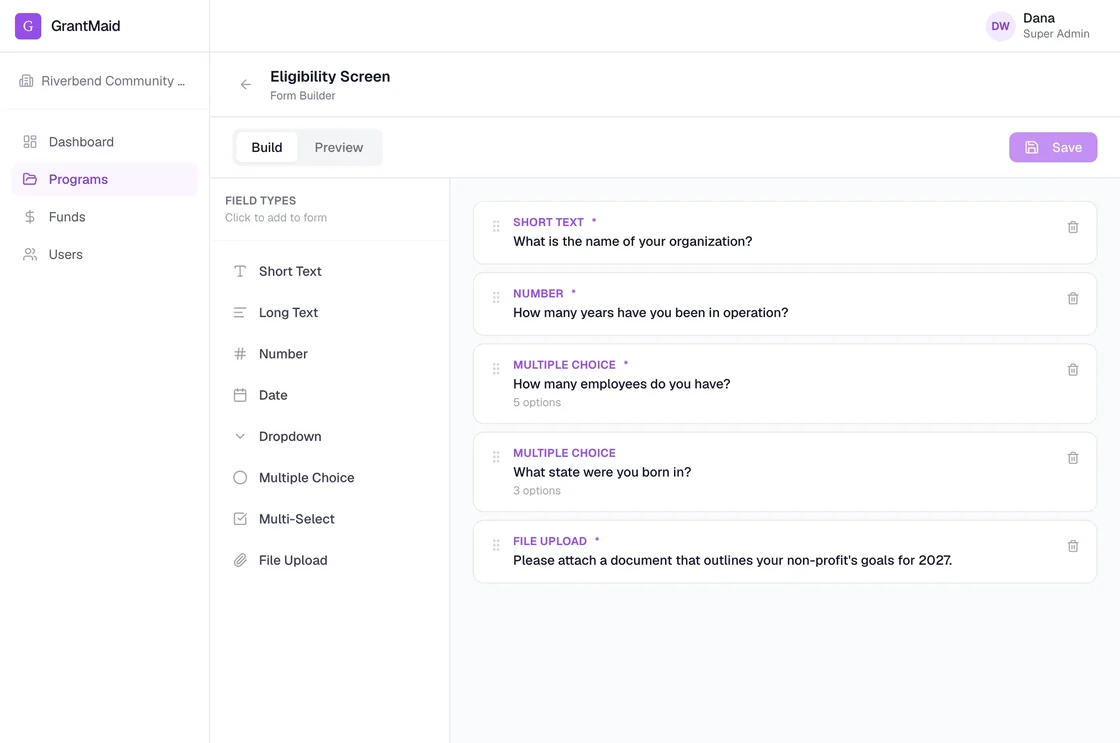Click the Programs folder icon

(30, 179)
